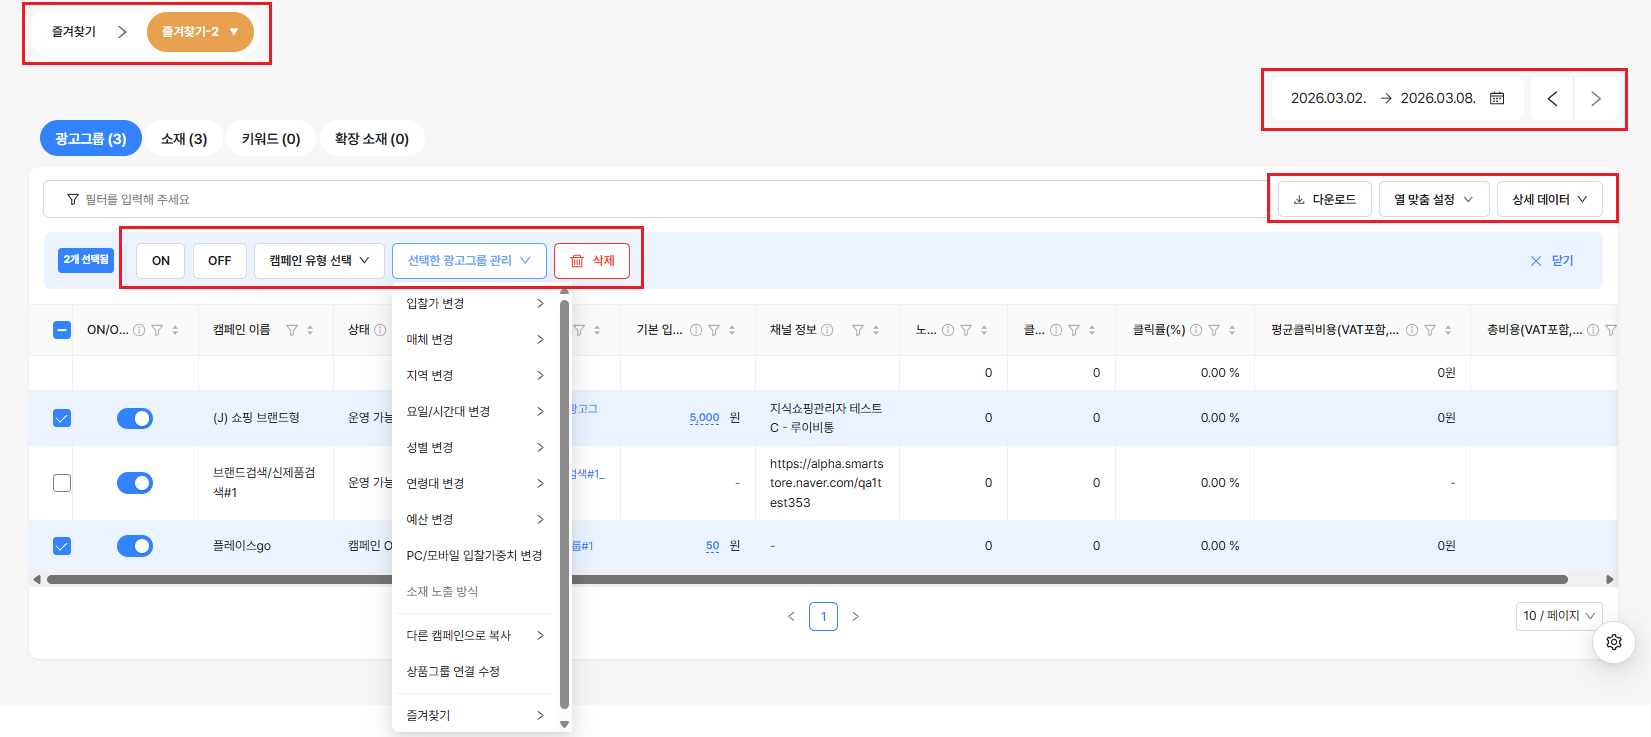Sort the 채널 정보 column via sort arrows
The height and width of the screenshot is (737, 1651).
point(876,330)
